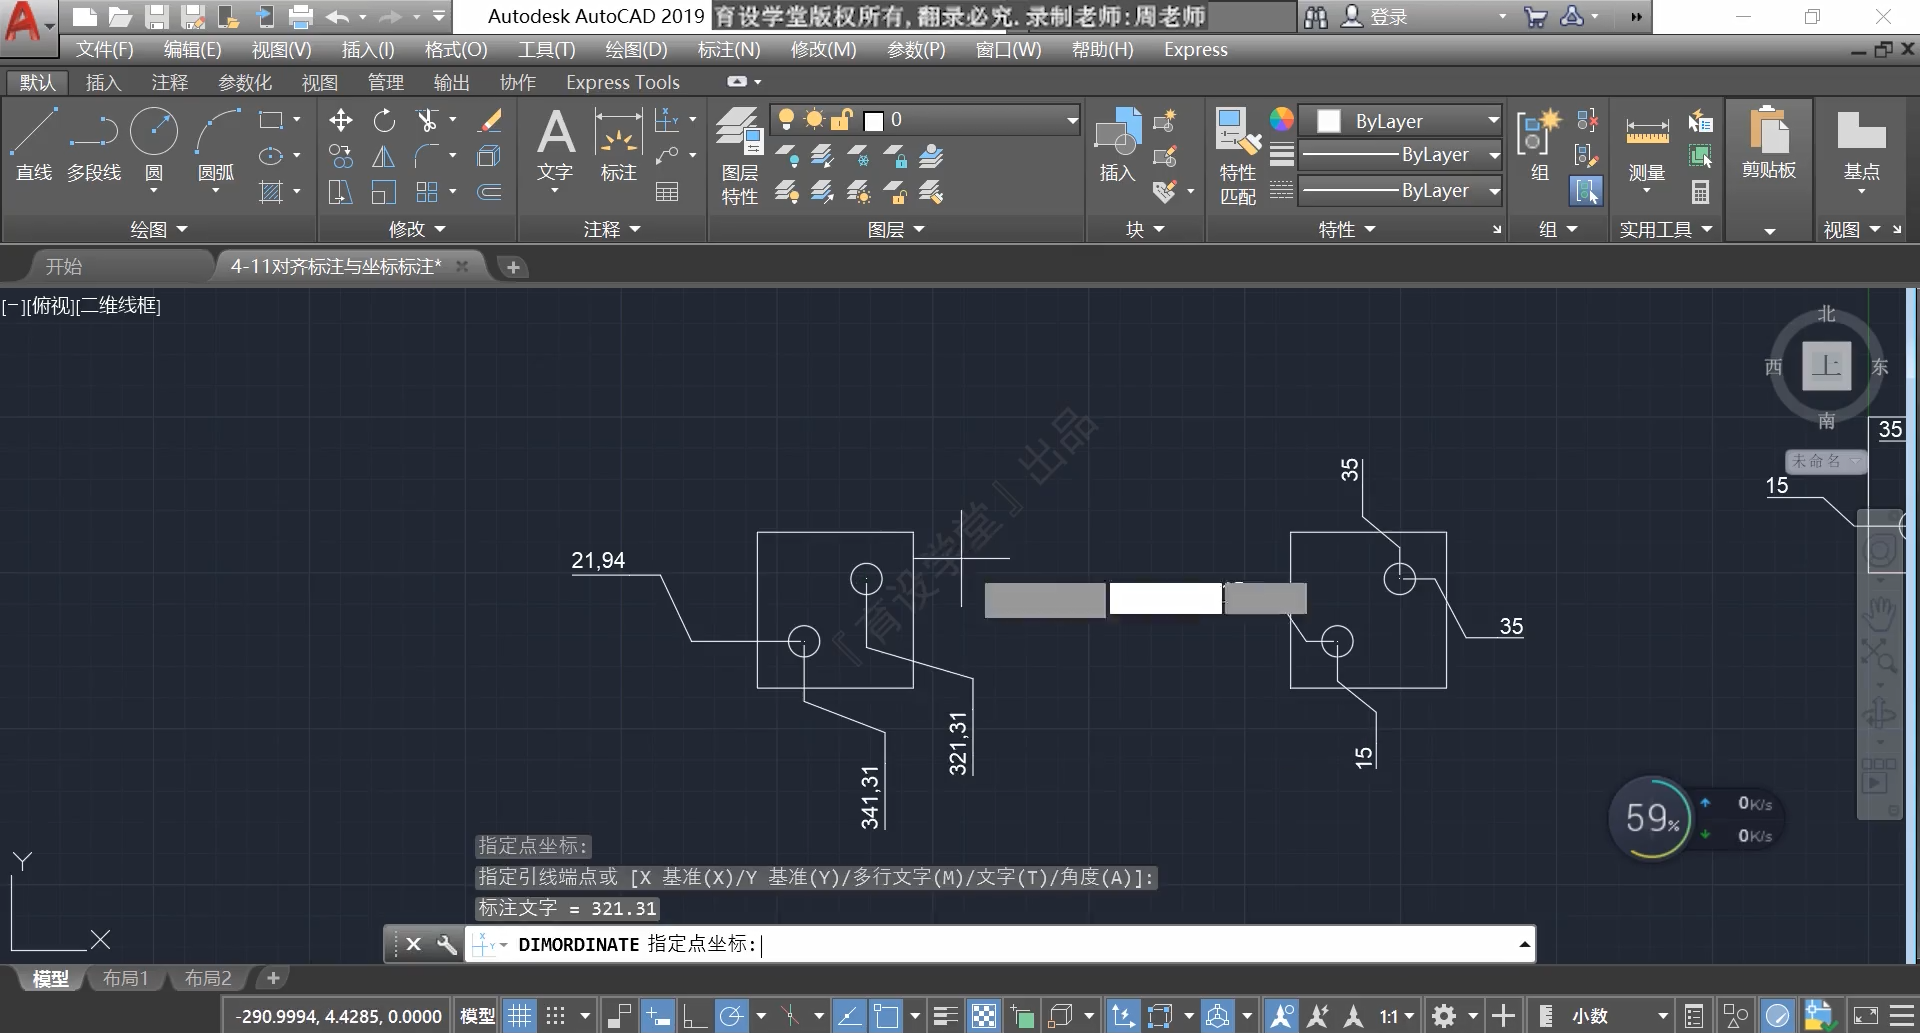This screenshot has height=1033, width=1920.
Task: Expand the Utilities (实用工具) panel
Action: 1666,229
